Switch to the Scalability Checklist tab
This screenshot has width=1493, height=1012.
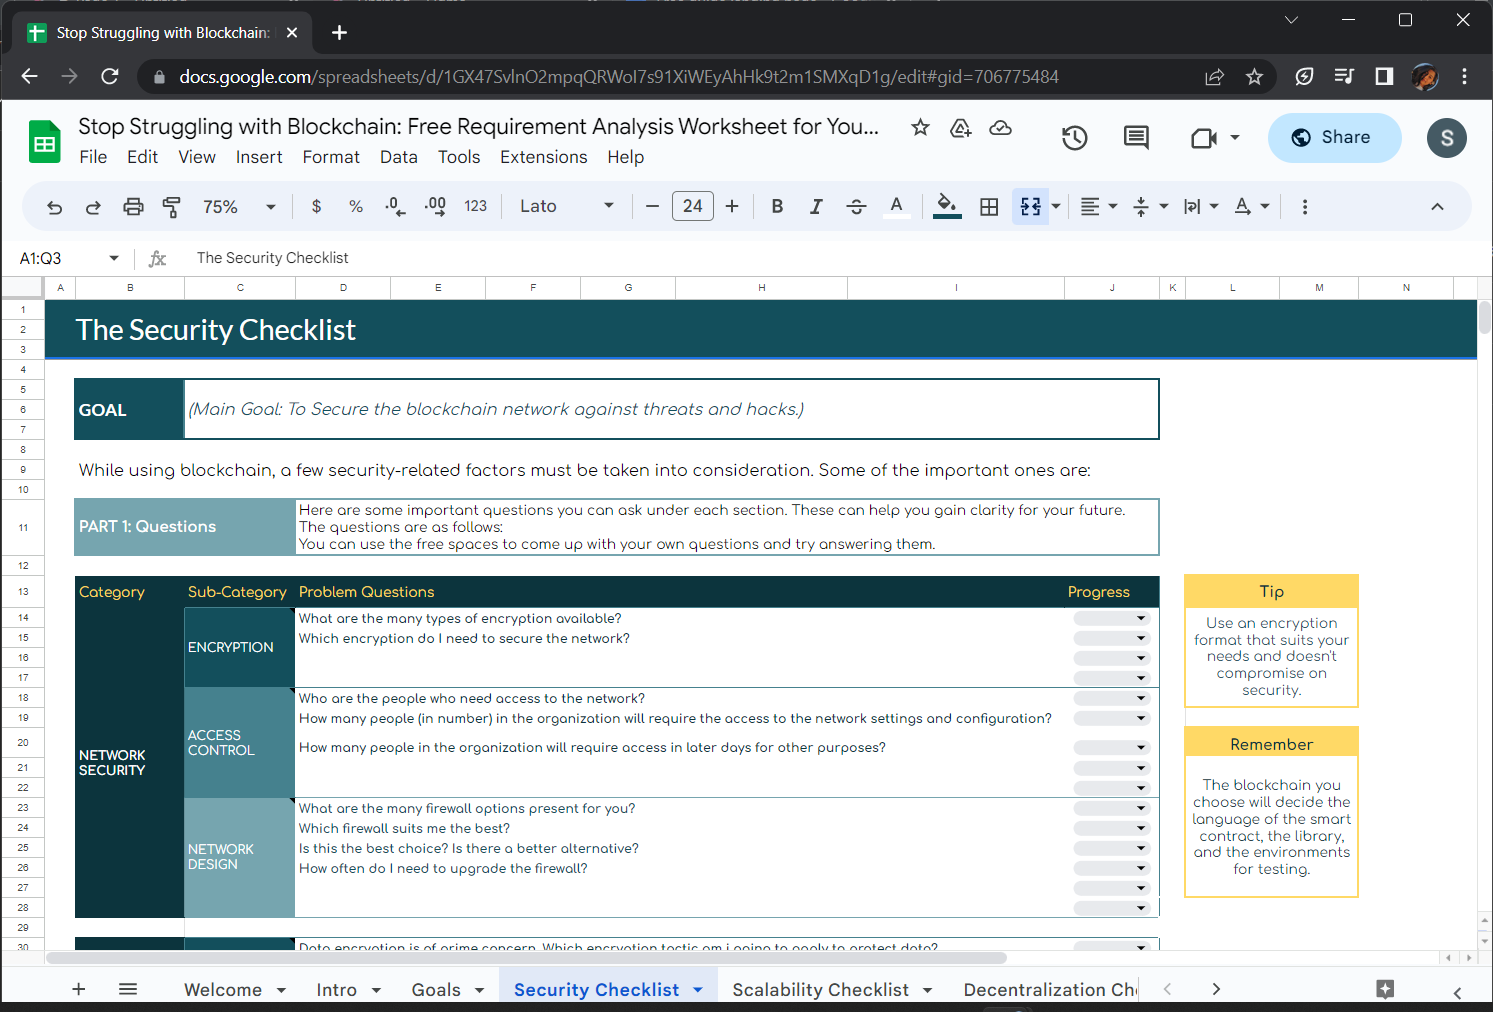(x=820, y=989)
